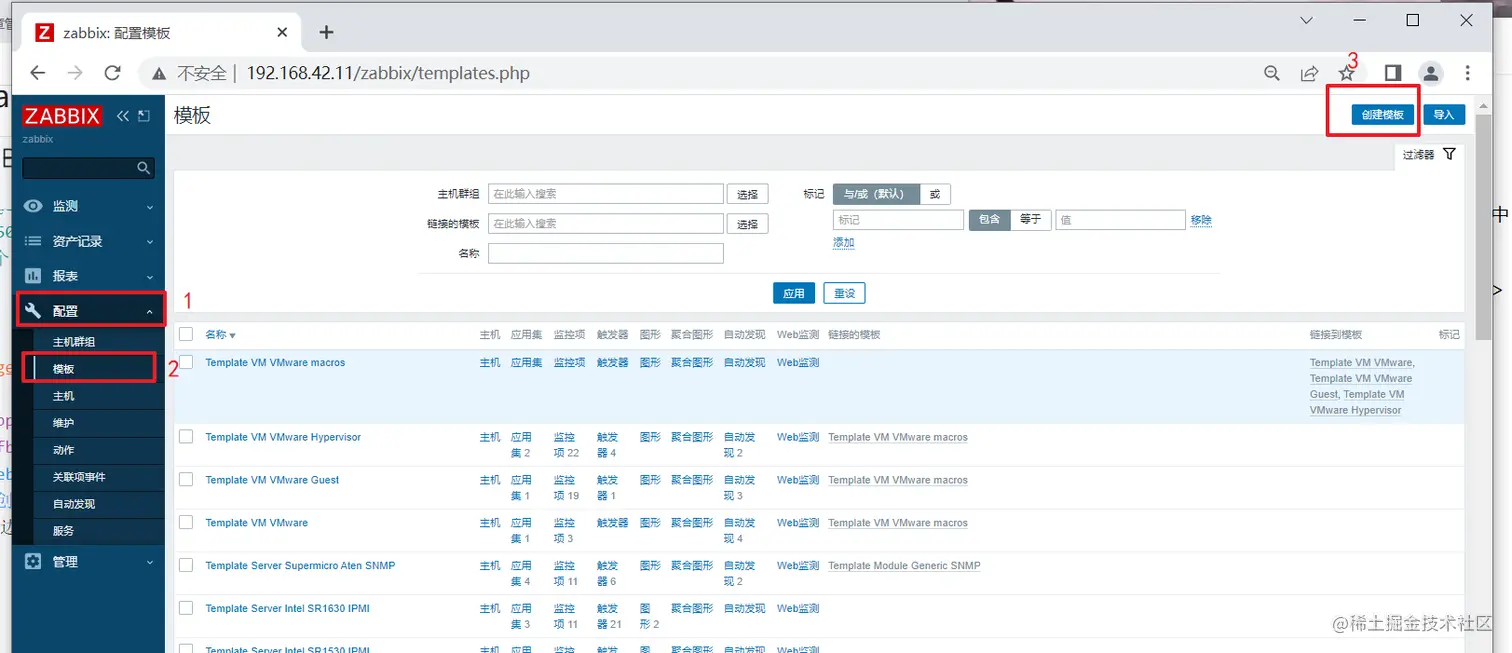The image size is (1512, 653).
Task: Open 主机群组 in sidebar
Action: pyautogui.click(x=74, y=342)
